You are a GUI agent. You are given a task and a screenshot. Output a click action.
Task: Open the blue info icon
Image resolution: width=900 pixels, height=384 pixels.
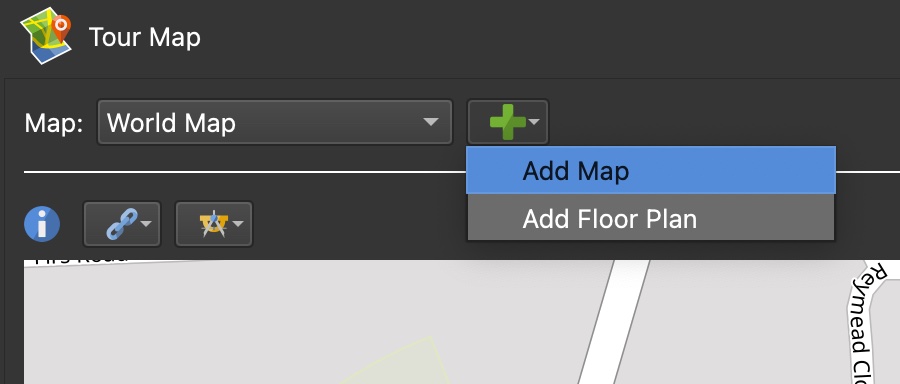tap(42, 224)
